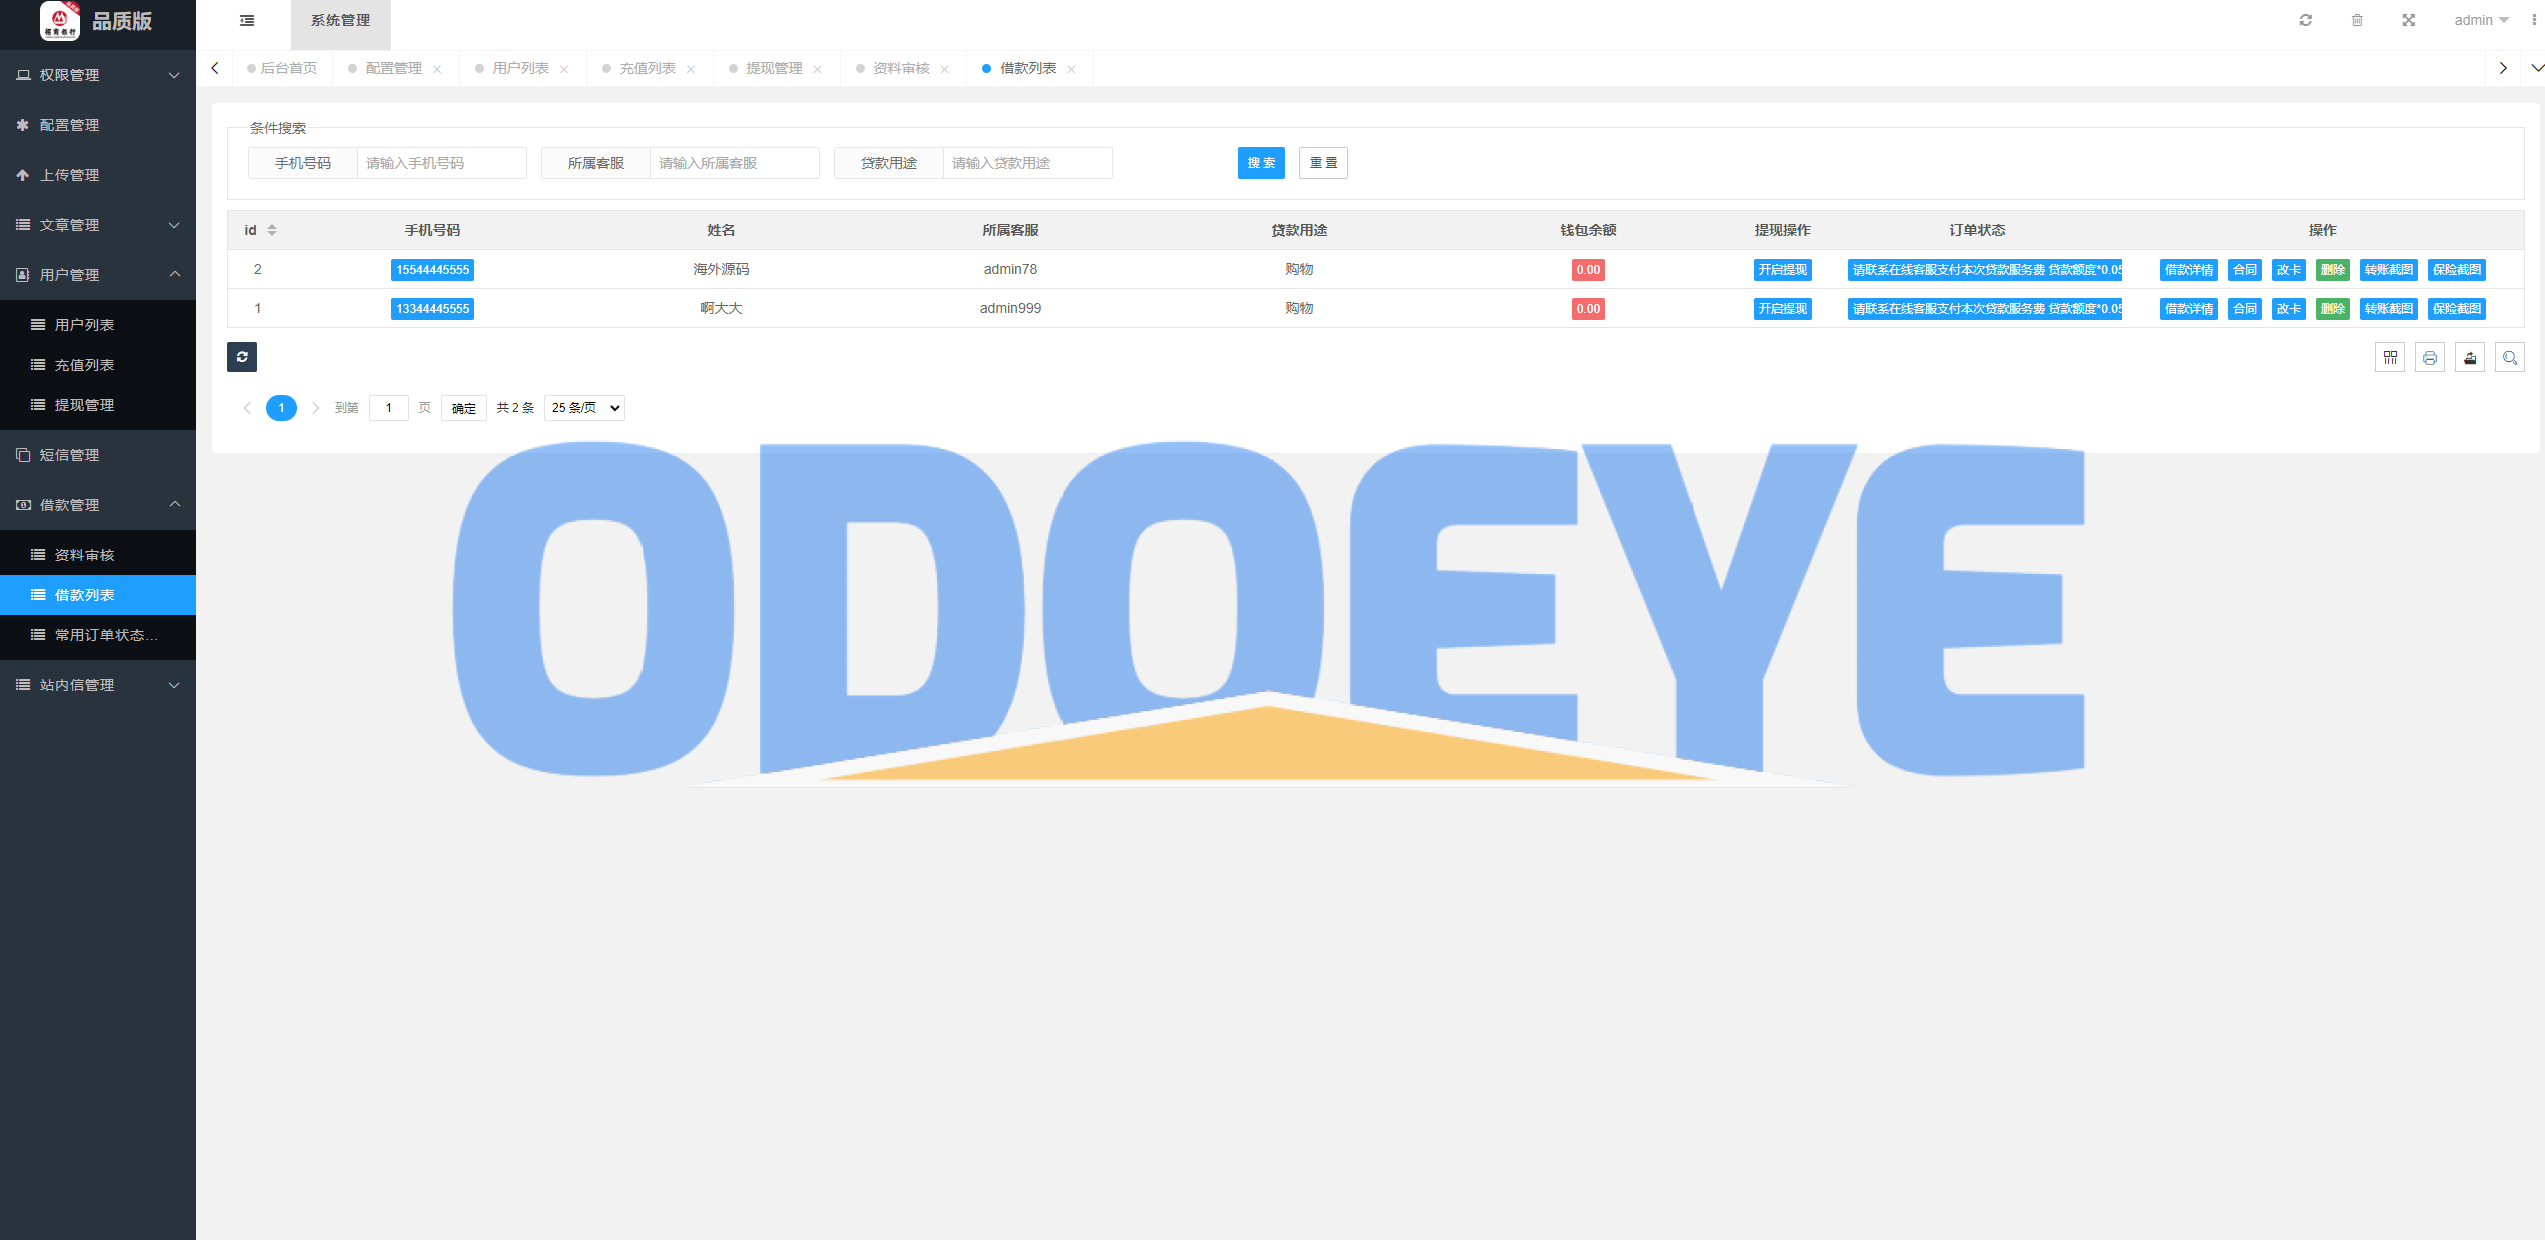This screenshot has width=2545, height=1240.
Task: Open 常用订单状态 in the sidebar
Action: pos(98,635)
